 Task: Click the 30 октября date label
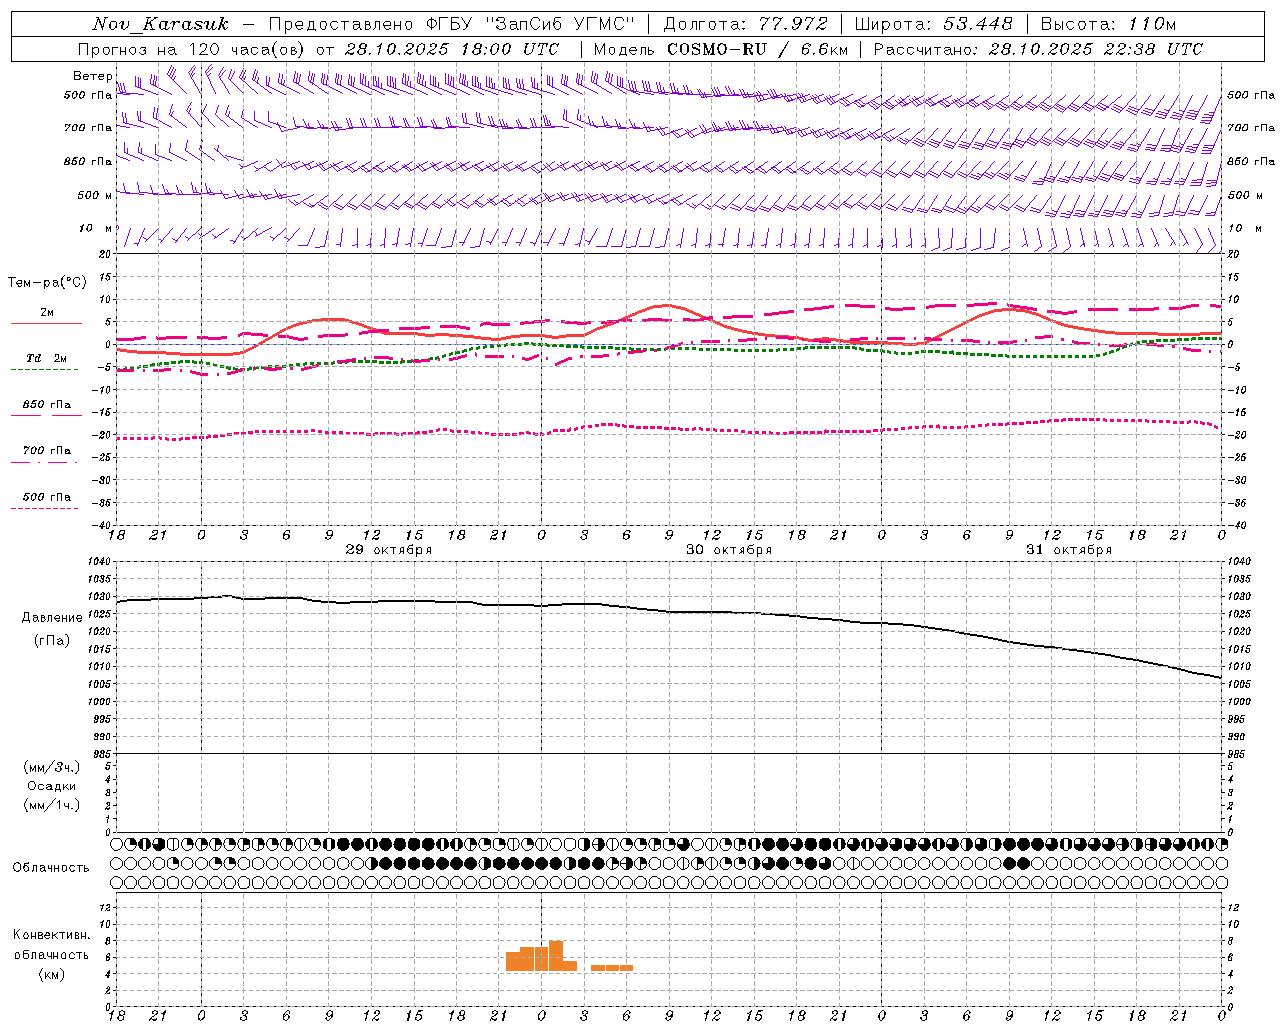pyautogui.click(x=729, y=550)
